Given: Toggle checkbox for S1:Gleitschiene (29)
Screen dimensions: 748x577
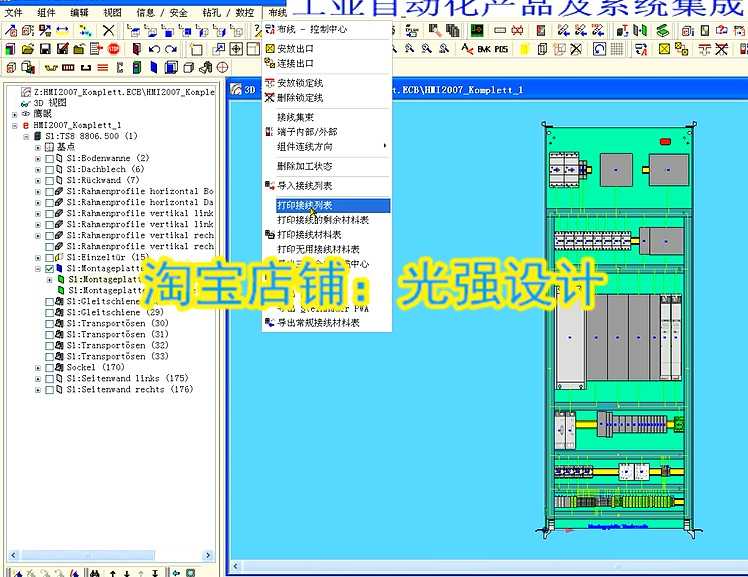Looking at the screenshot, I should click(50, 313).
